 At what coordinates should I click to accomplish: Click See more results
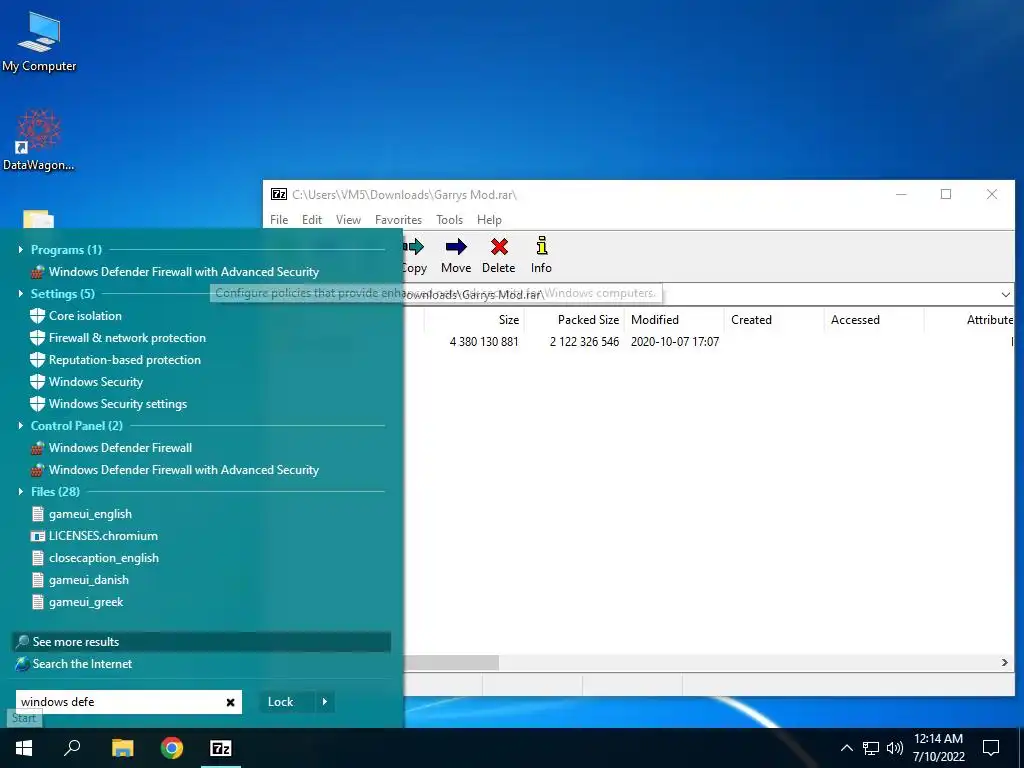click(x=202, y=642)
